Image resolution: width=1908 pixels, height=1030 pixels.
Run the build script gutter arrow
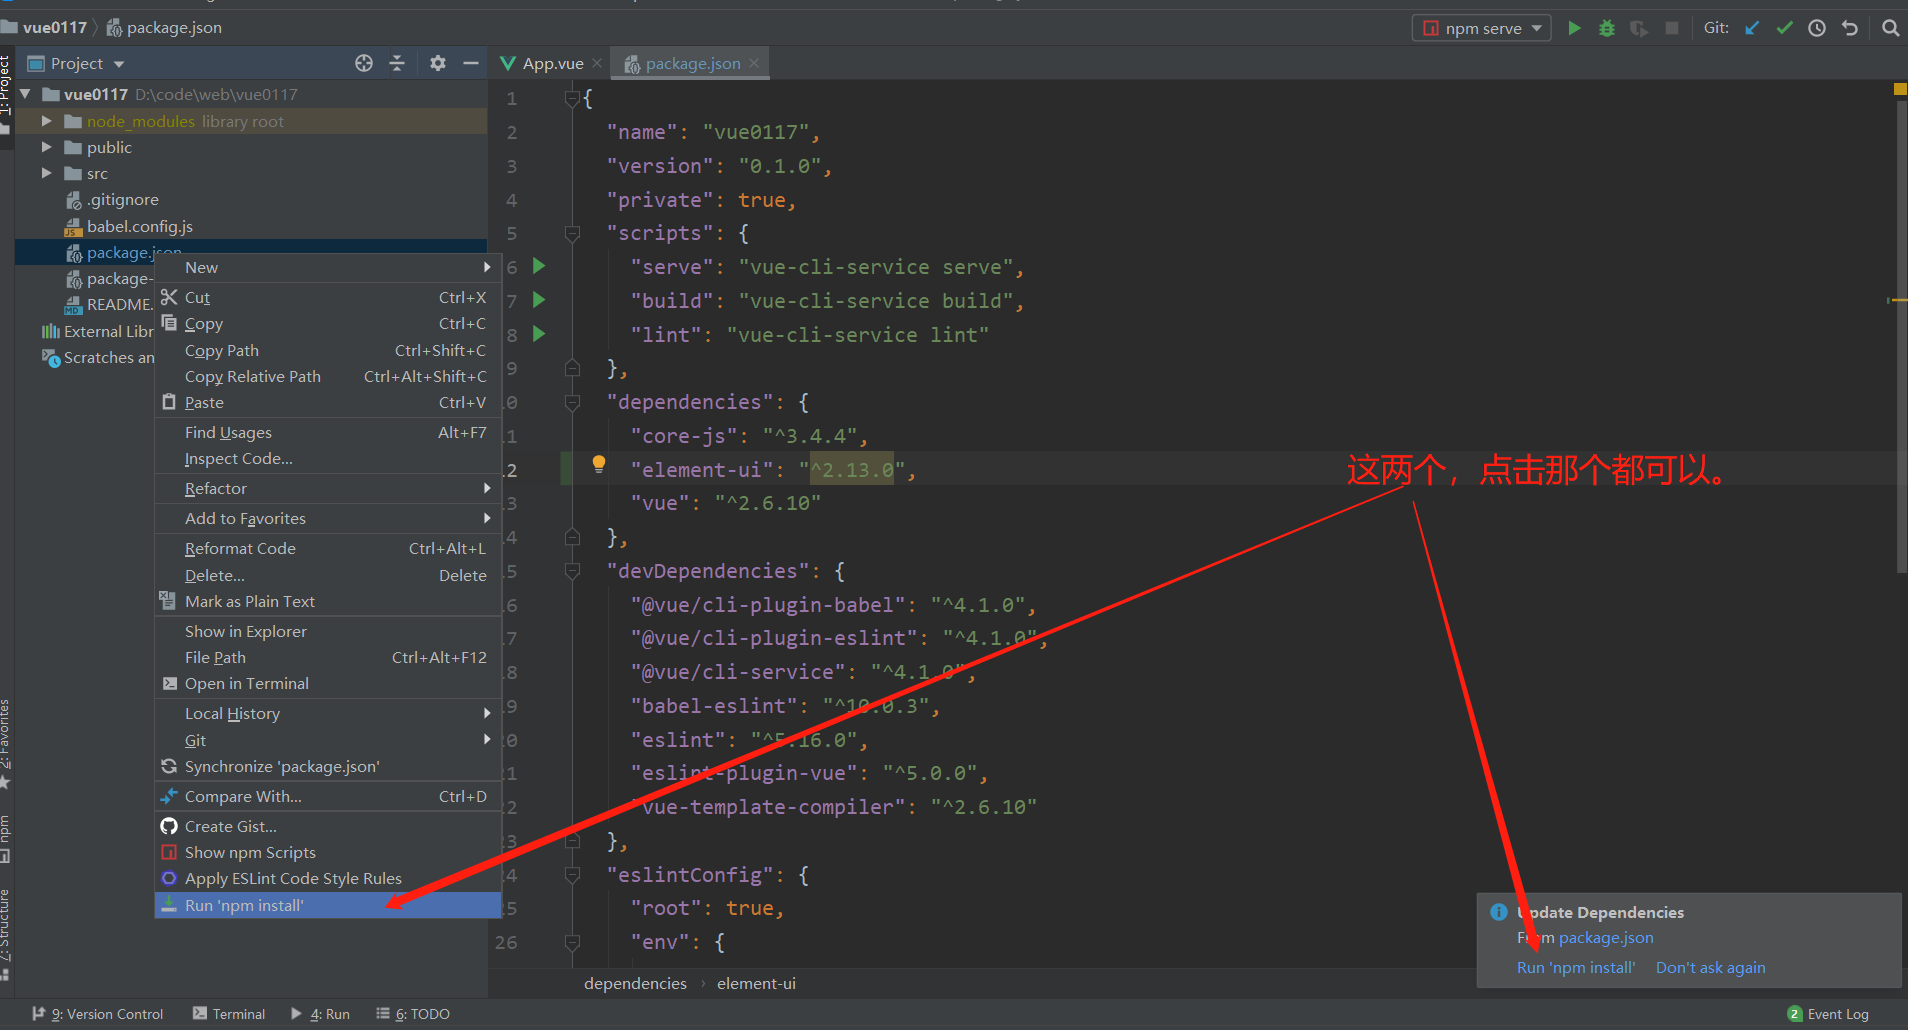click(x=539, y=299)
